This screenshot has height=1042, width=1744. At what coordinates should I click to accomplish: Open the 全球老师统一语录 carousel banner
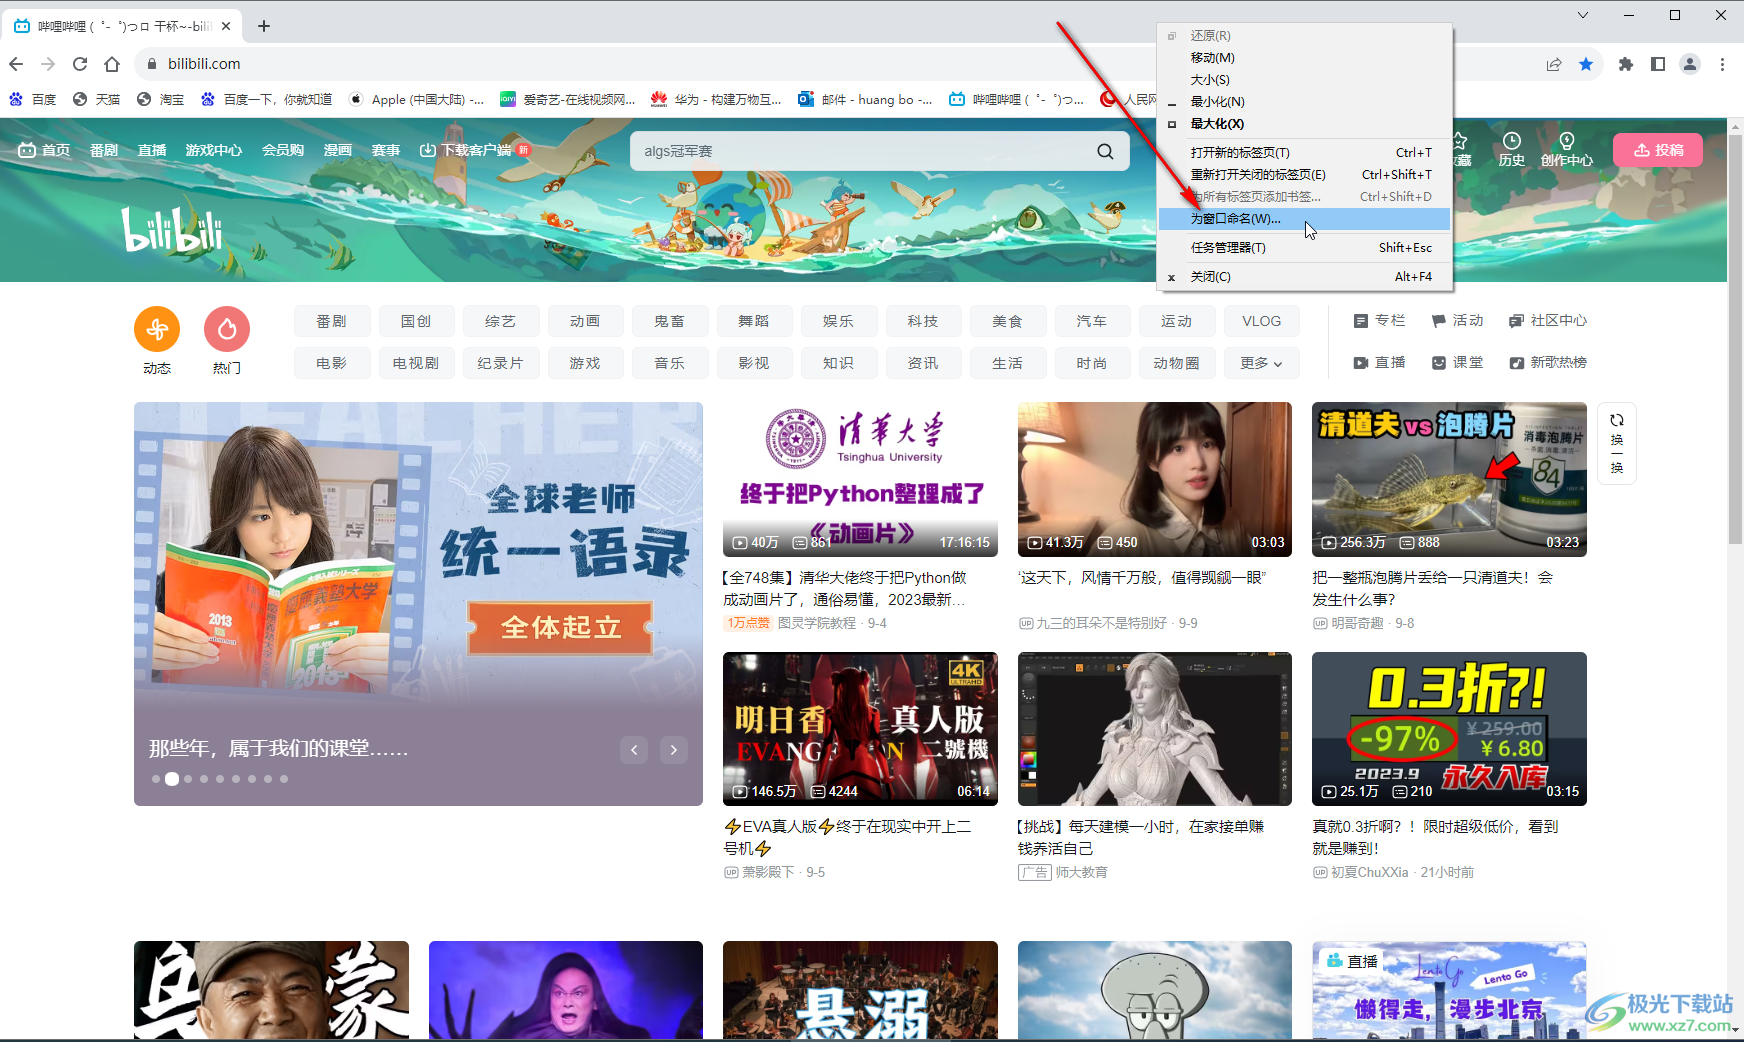[418, 604]
